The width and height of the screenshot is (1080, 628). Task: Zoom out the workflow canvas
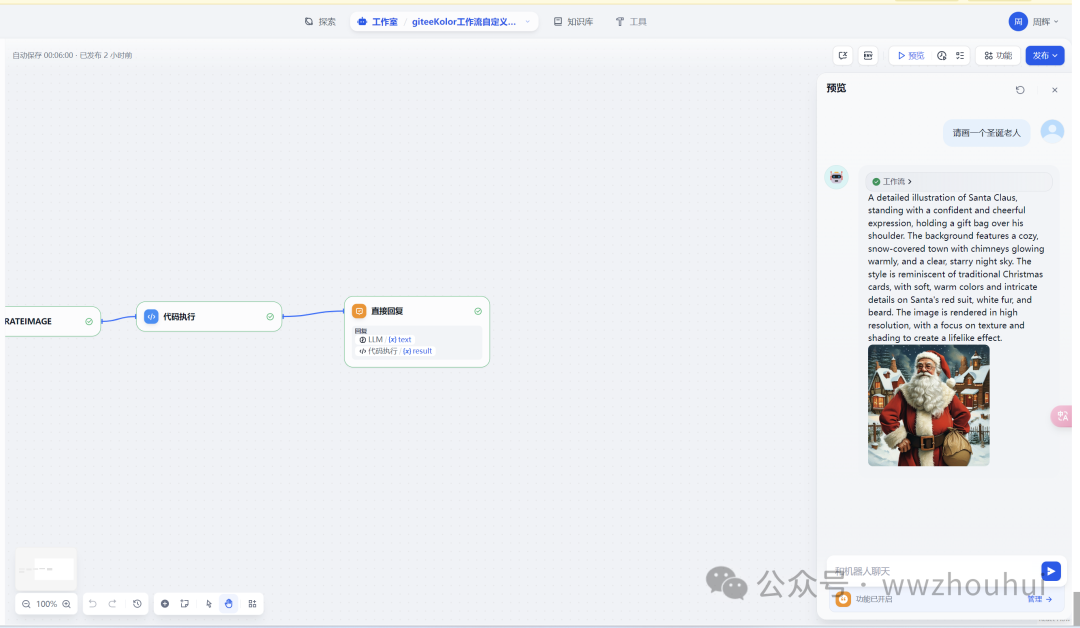(26, 604)
